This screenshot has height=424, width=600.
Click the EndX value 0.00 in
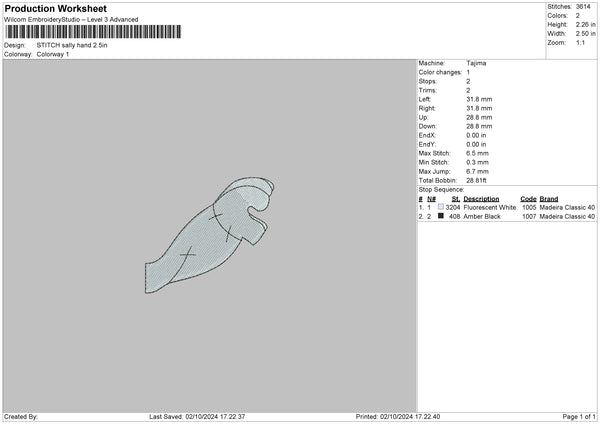point(476,135)
